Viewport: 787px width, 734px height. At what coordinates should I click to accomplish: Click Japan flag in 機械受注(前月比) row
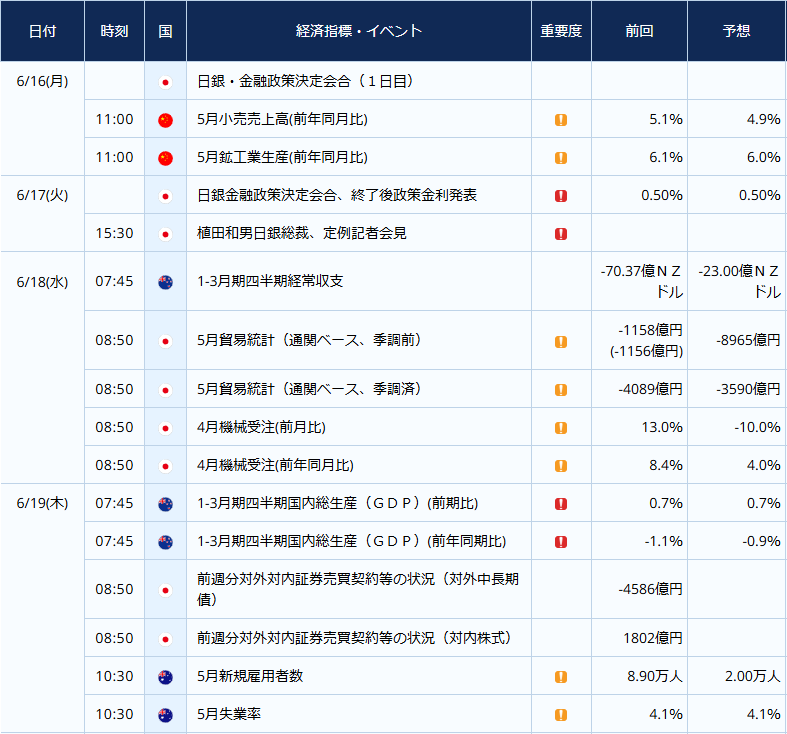165,428
